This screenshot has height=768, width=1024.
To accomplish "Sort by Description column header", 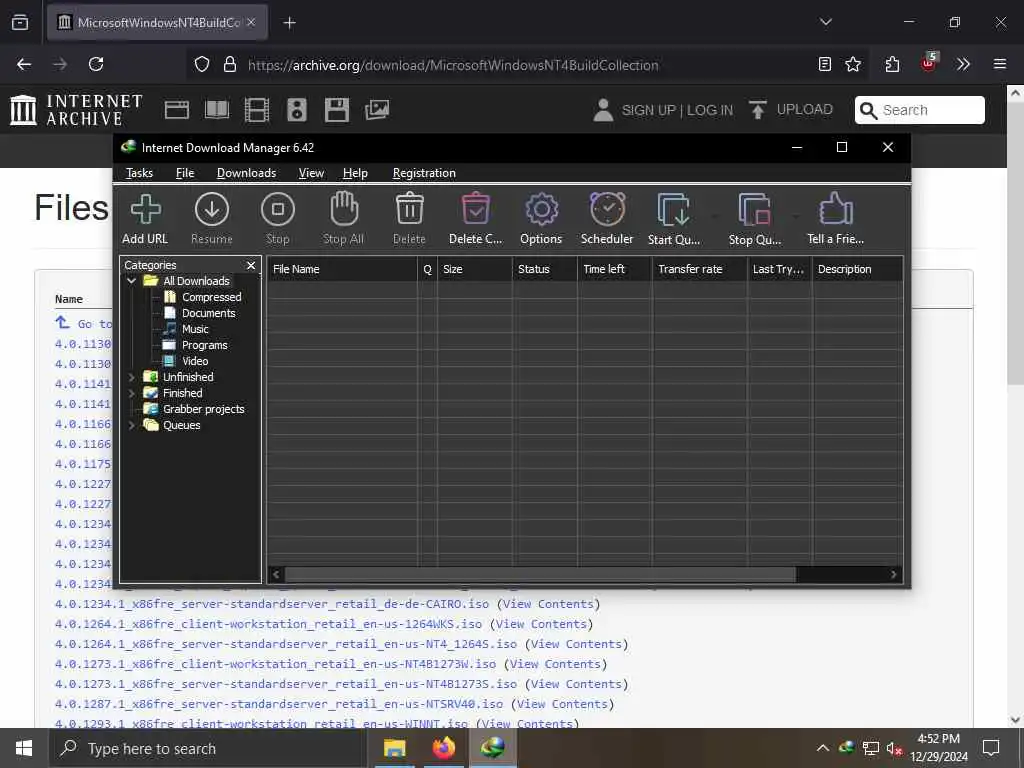I will 857,269.
